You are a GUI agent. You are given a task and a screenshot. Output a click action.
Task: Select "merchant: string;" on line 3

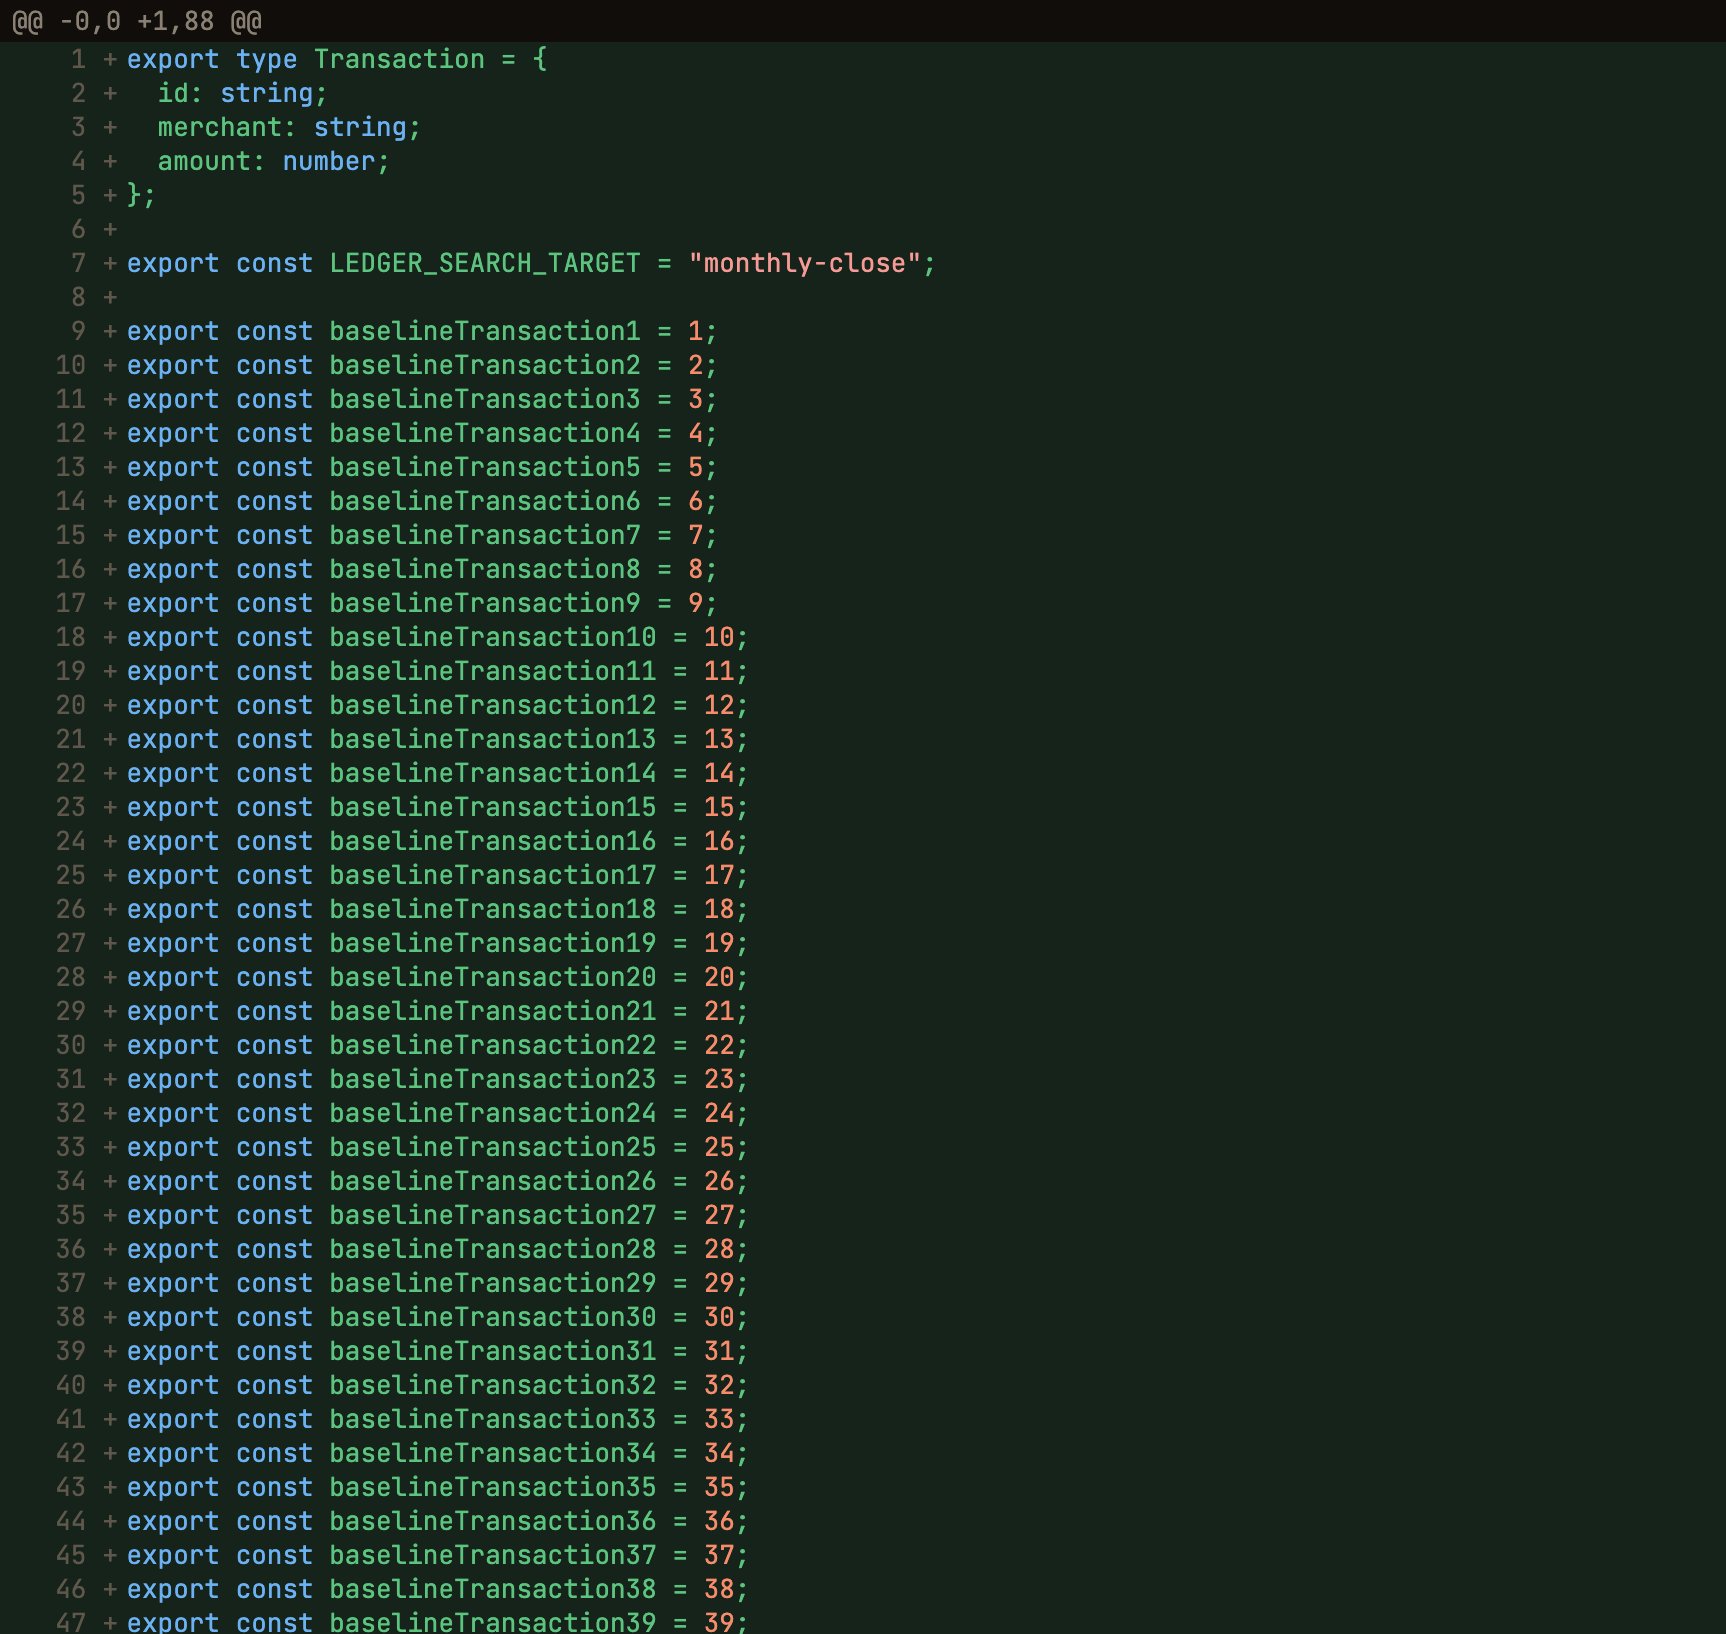pos(289,127)
